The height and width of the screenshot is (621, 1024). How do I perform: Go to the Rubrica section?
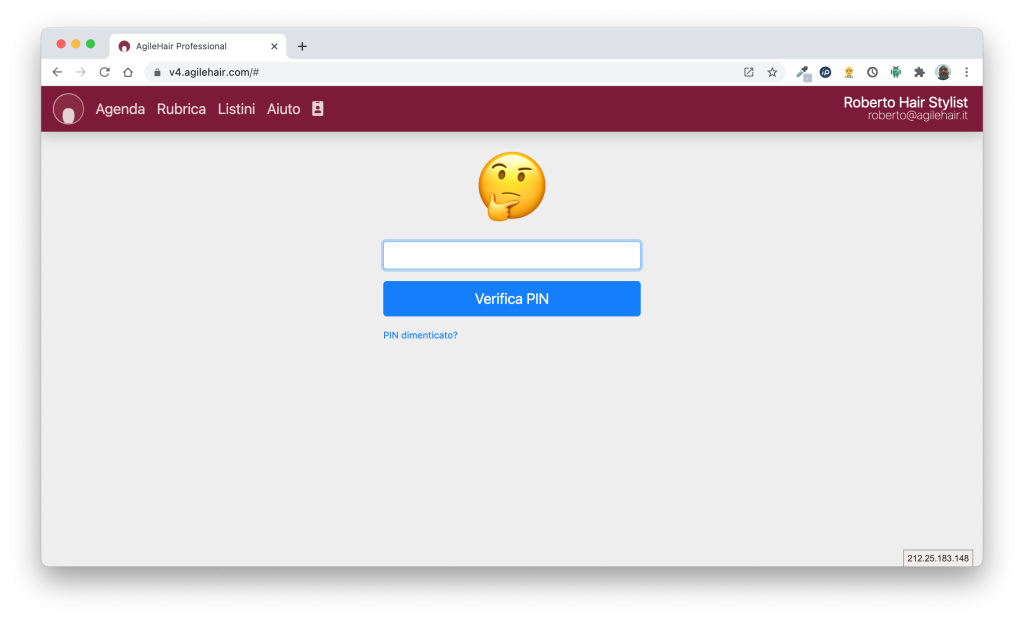[x=181, y=109]
